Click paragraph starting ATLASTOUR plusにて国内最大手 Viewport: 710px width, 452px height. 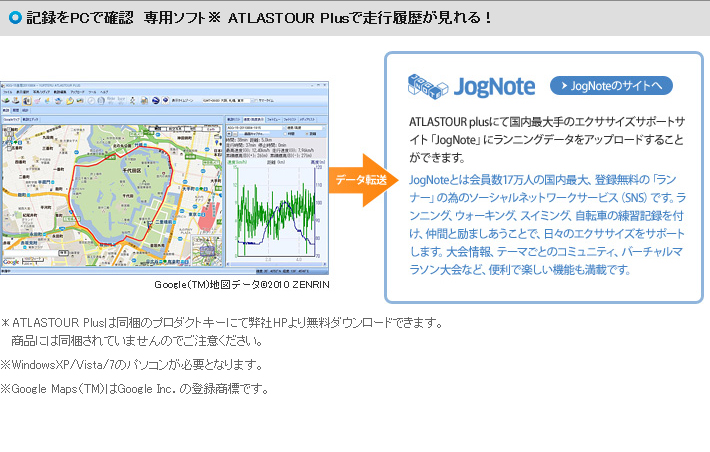point(547,139)
